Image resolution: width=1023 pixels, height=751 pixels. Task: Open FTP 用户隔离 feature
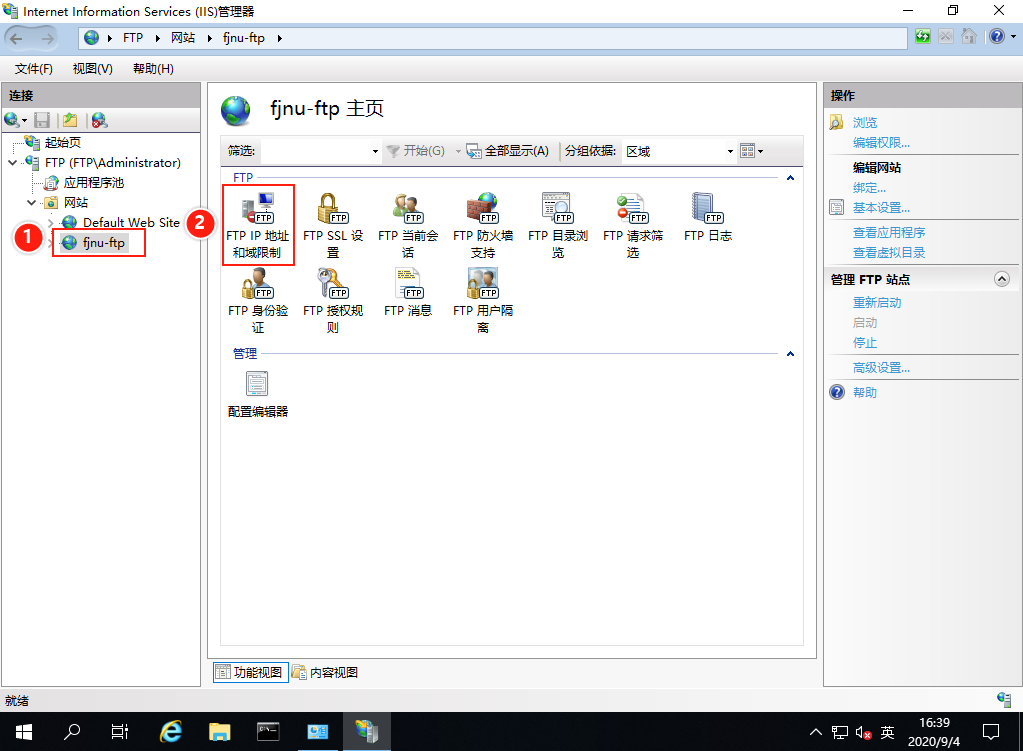[483, 300]
